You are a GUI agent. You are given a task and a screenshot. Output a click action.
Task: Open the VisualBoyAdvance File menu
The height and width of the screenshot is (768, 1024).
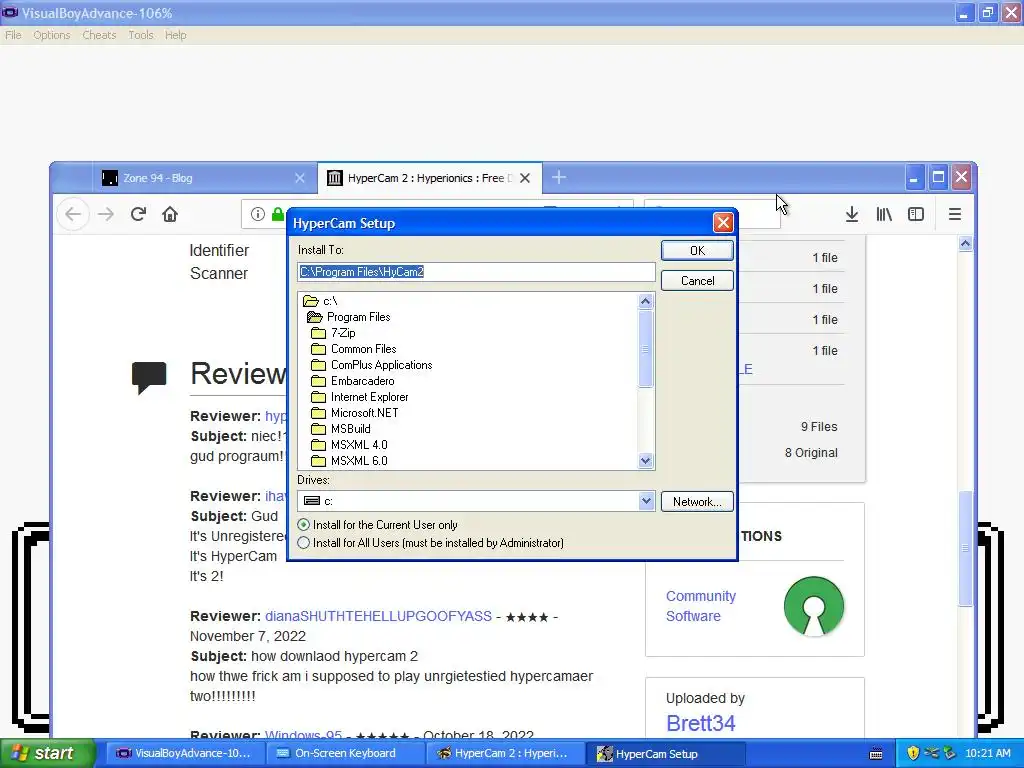[13, 35]
